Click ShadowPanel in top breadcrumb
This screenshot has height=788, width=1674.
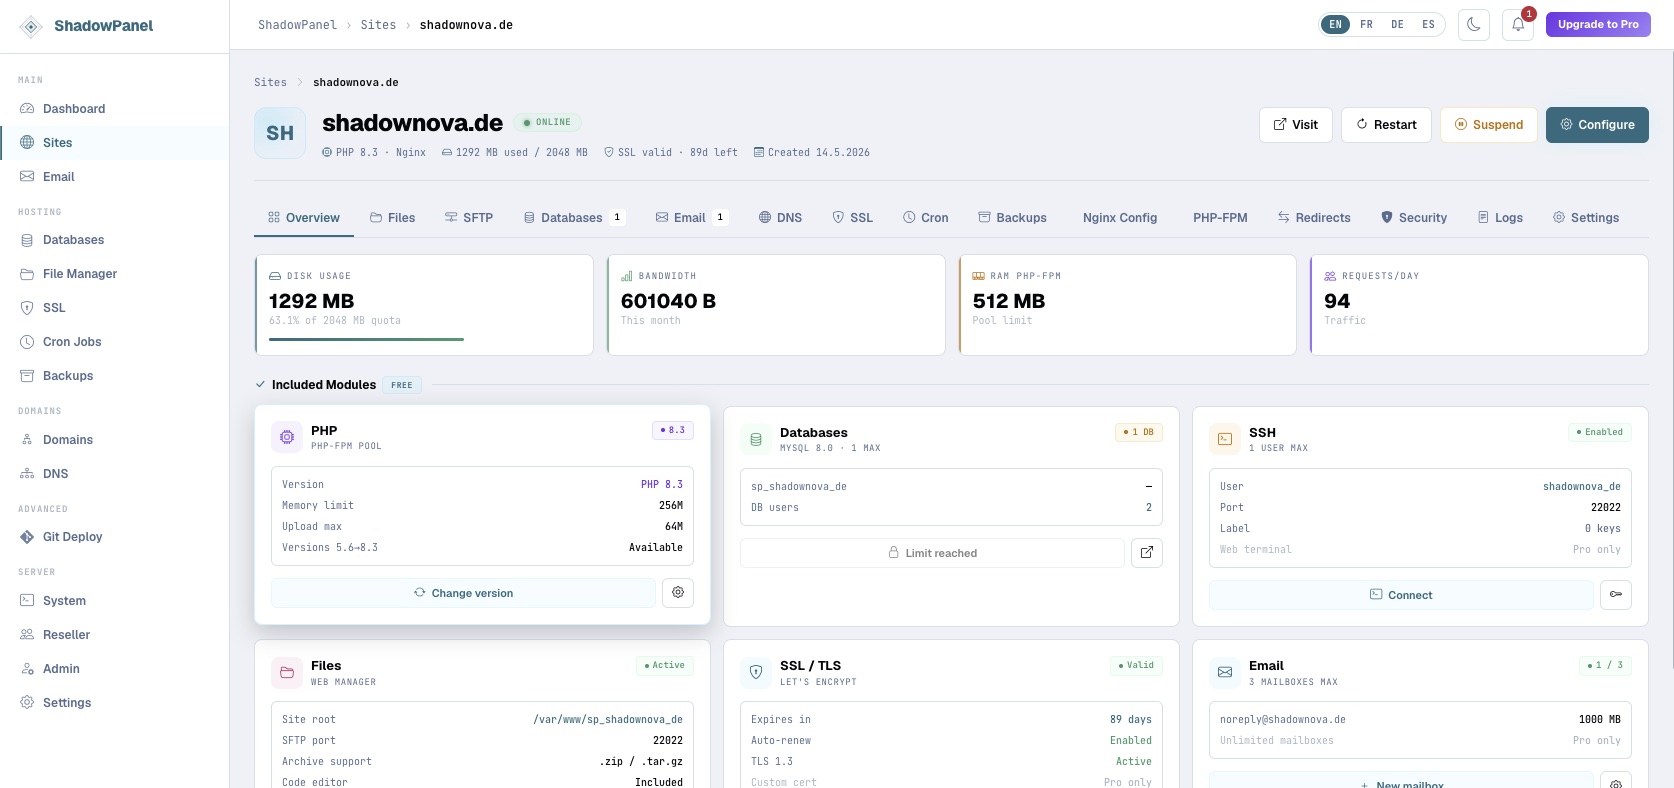(297, 25)
